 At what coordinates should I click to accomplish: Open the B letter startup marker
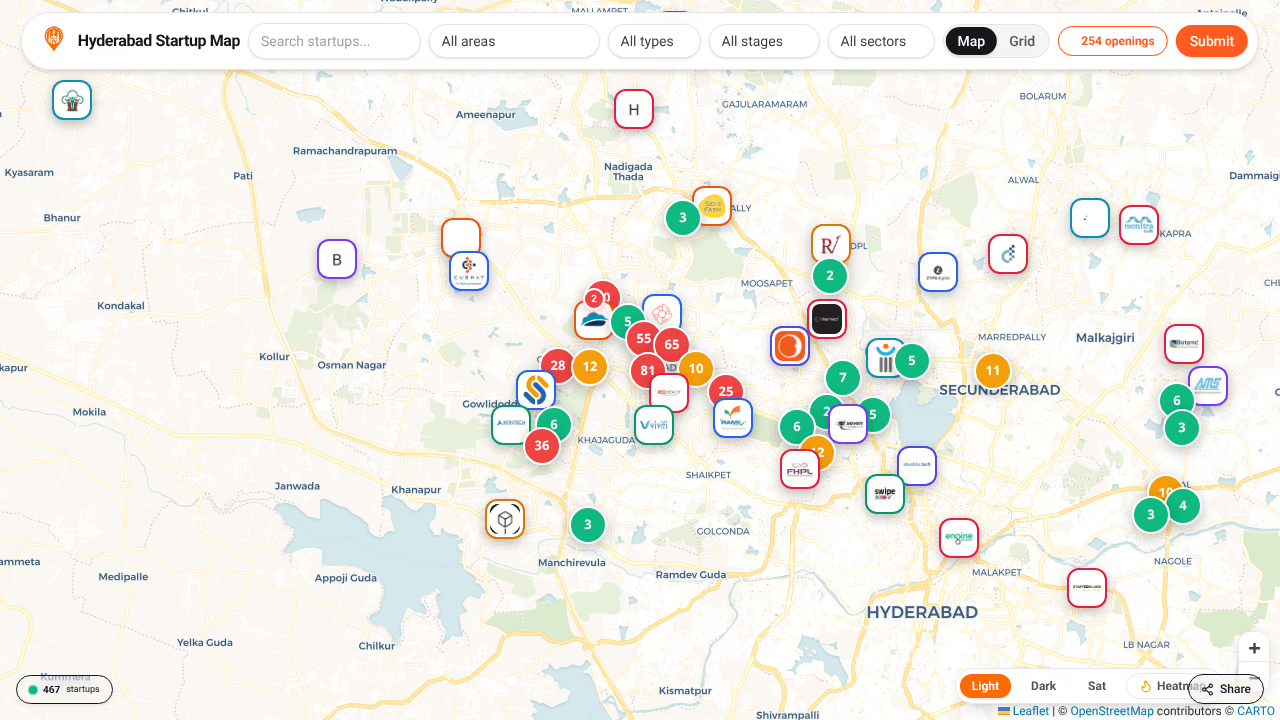337,260
